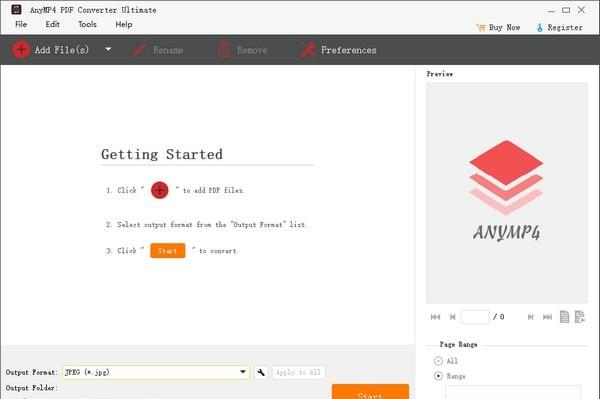Open the File menu
Viewport: 600px width, 399px height.
point(21,24)
